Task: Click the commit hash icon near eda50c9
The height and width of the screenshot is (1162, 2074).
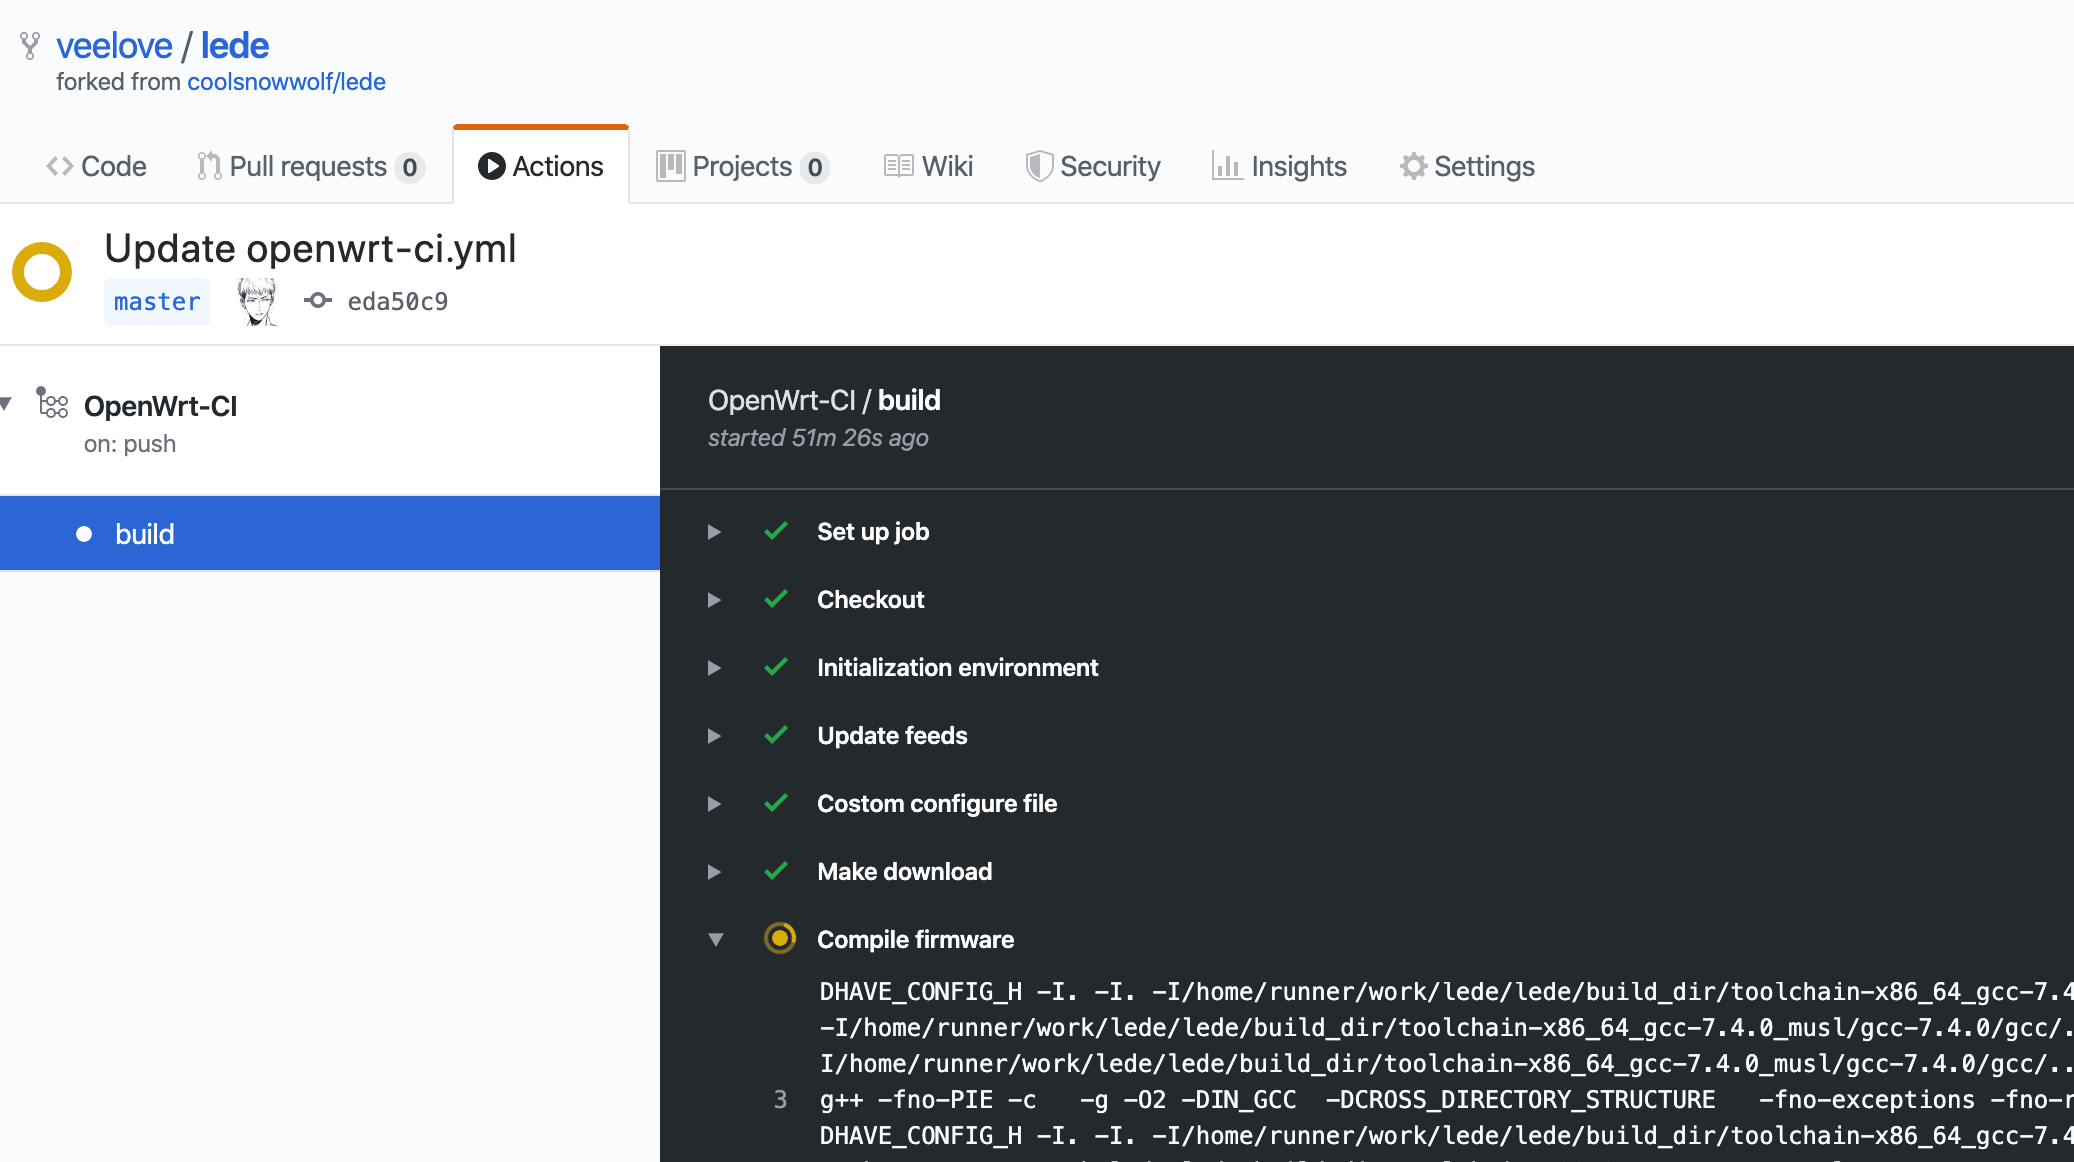Action: [x=317, y=301]
